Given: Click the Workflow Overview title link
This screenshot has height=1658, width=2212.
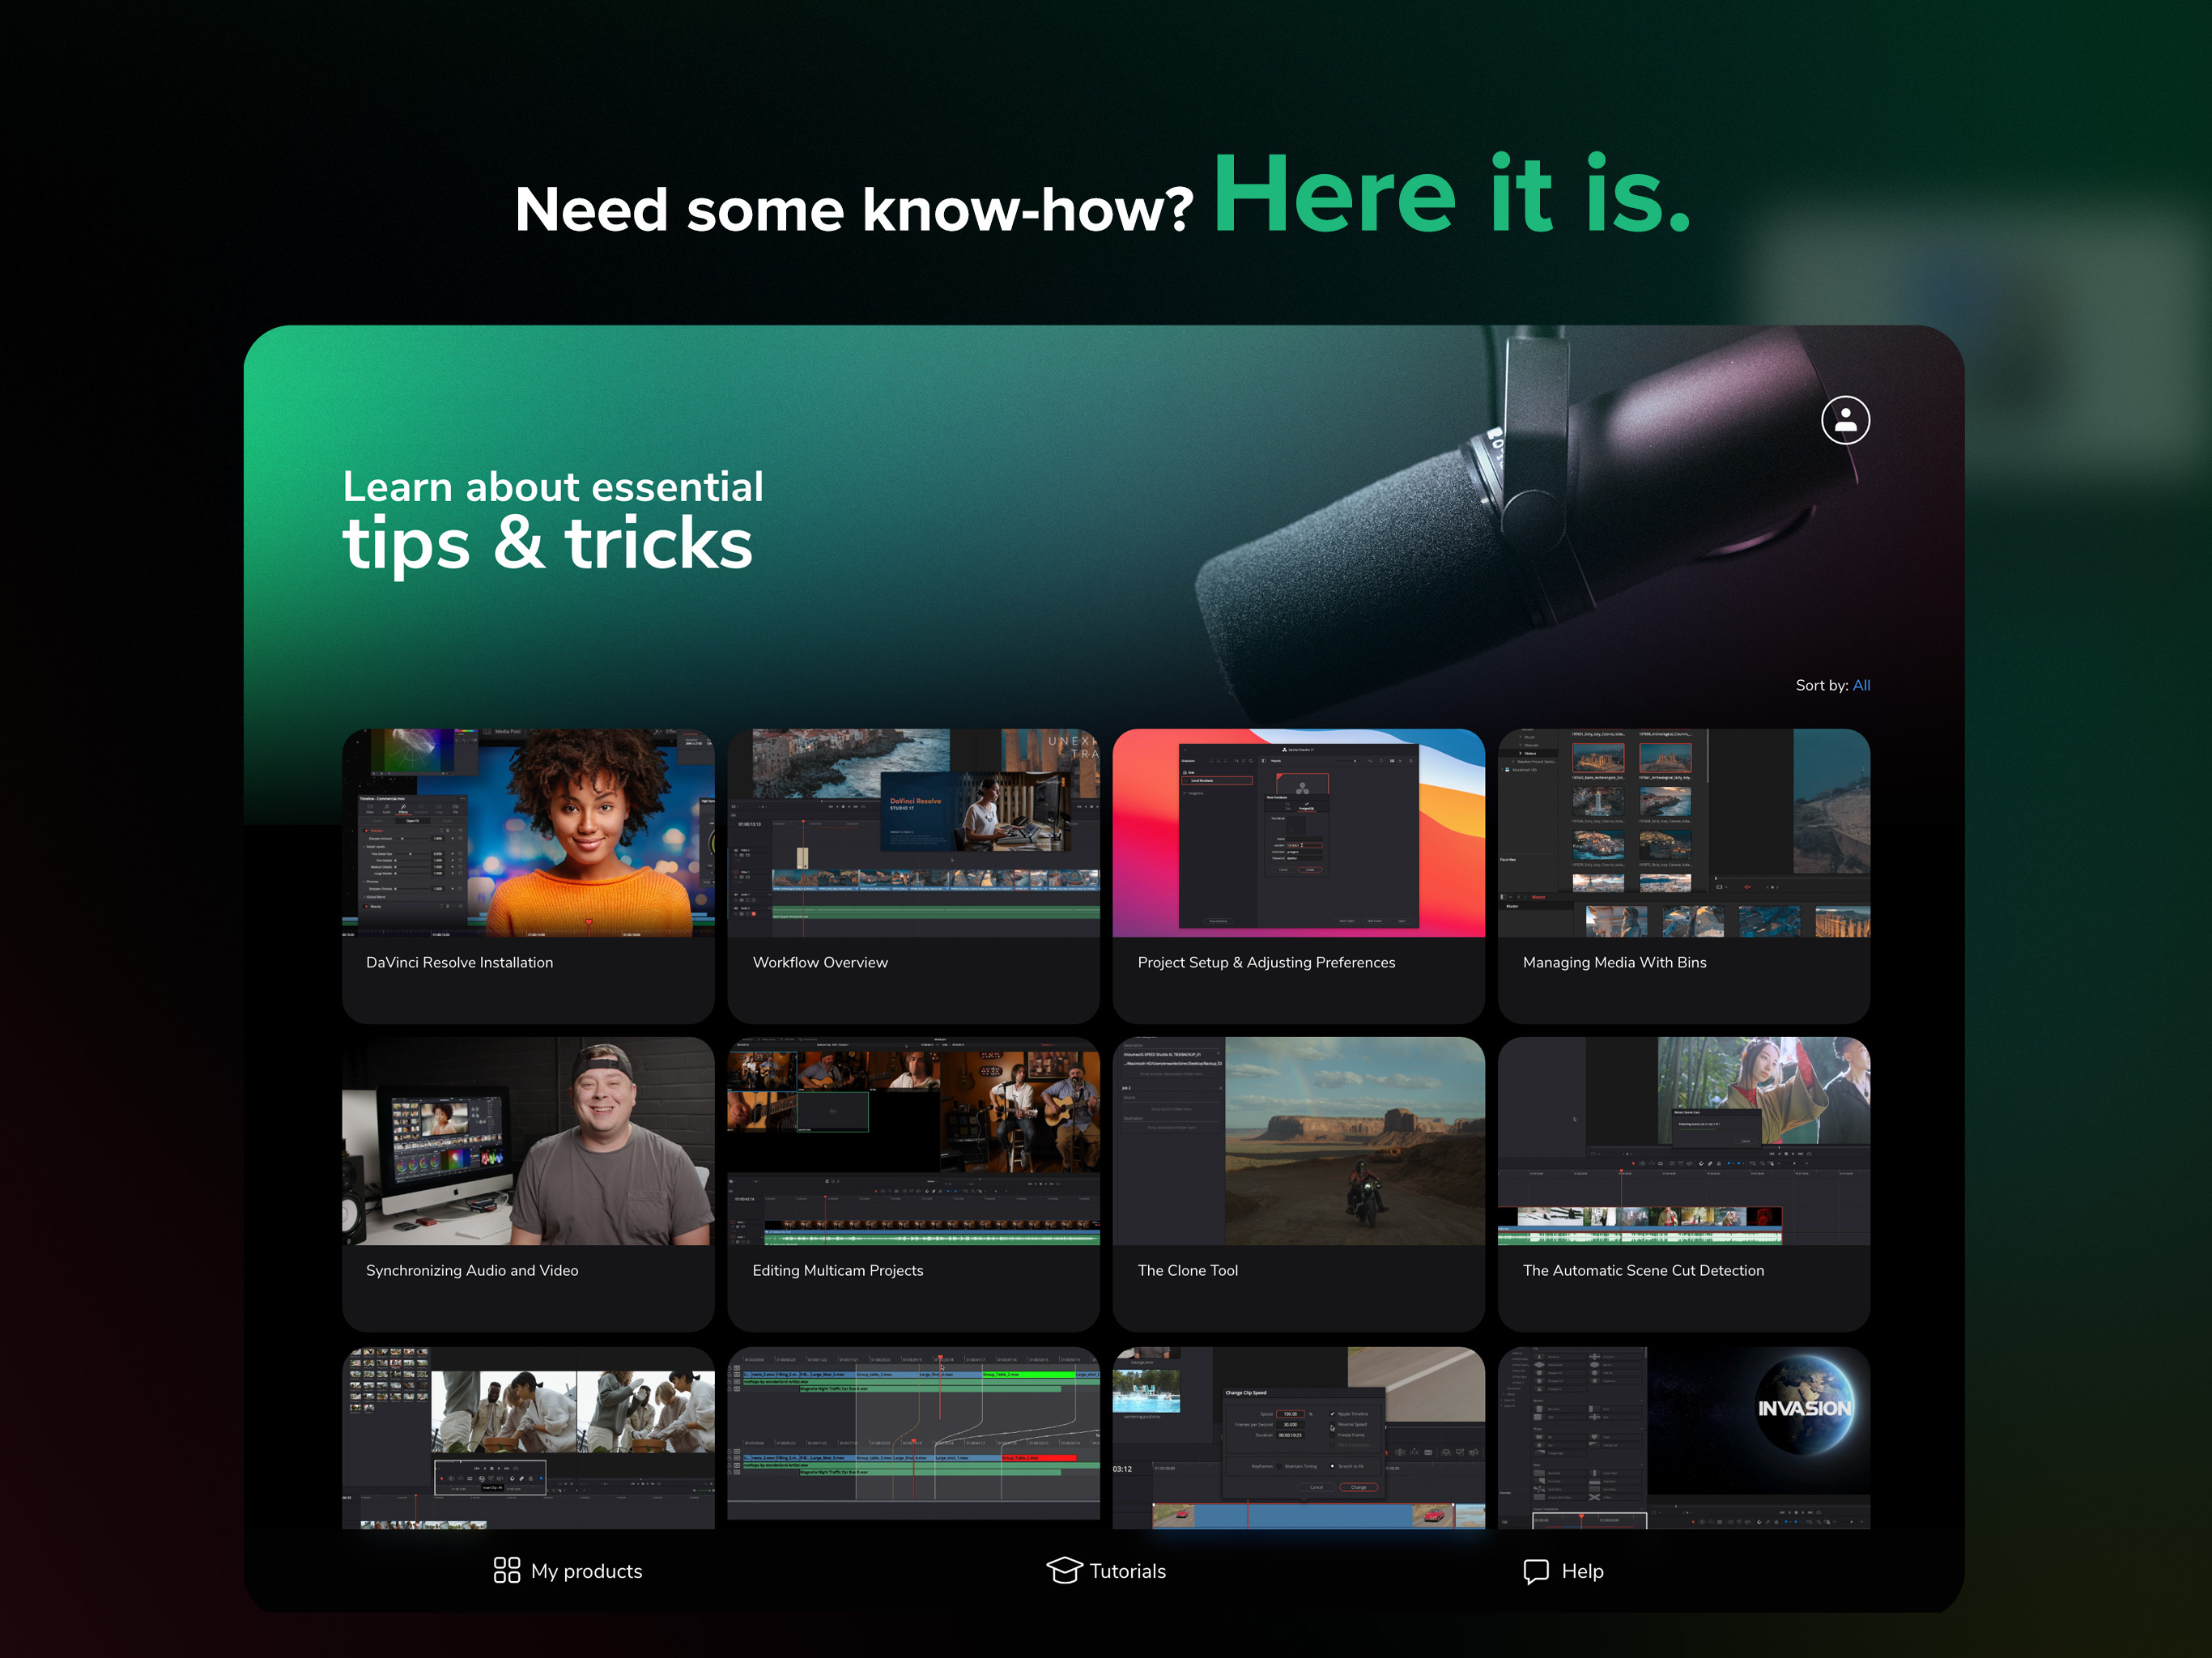Looking at the screenshot, I should pos(820,962).
